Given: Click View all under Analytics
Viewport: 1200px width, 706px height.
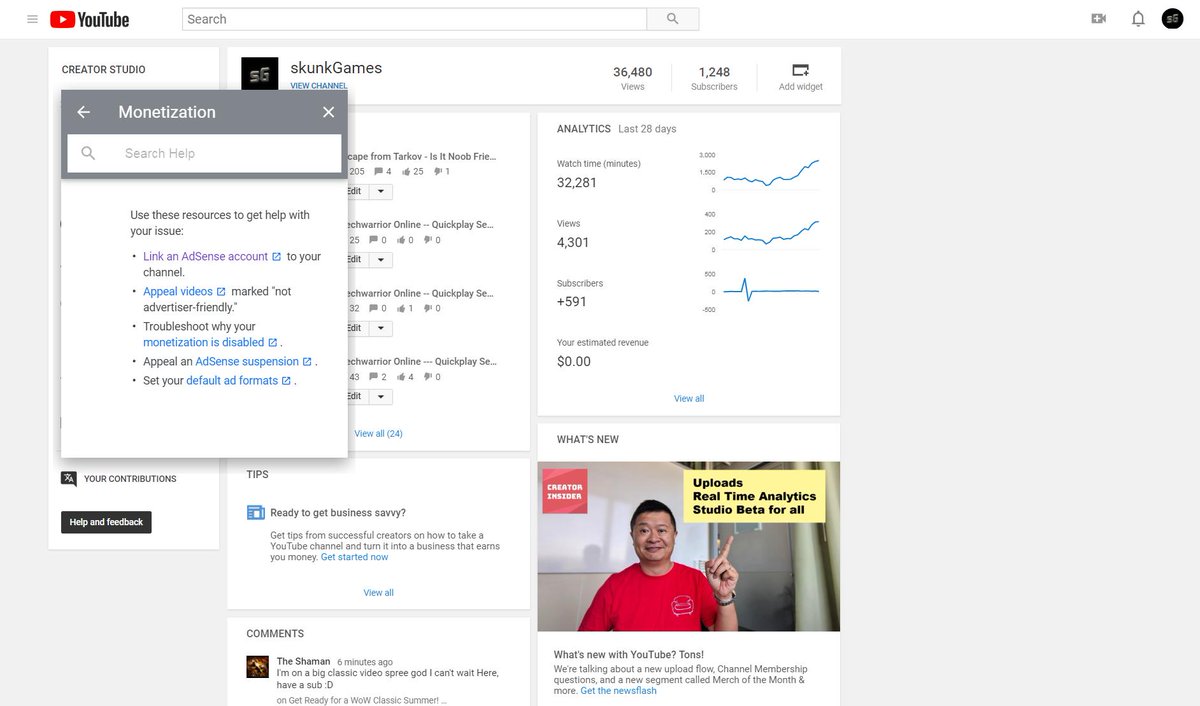Looking at the screenshot, I should pos(689,398).
